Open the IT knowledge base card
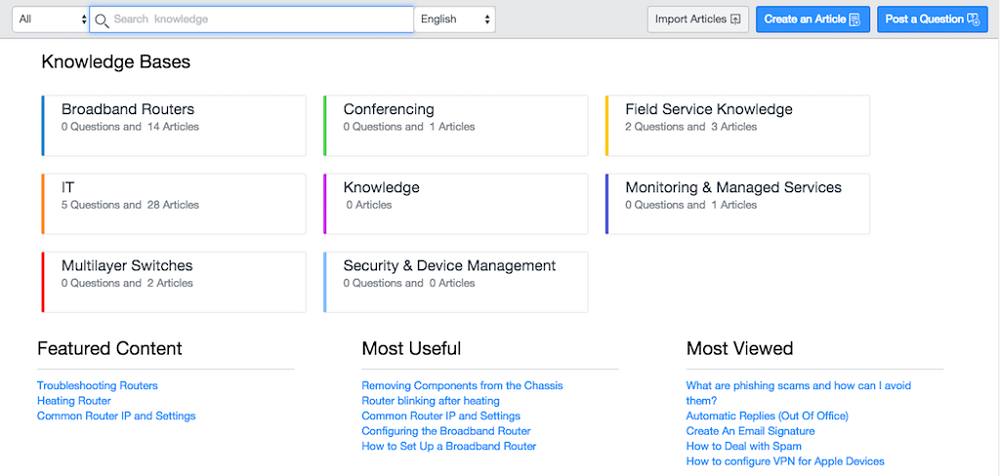 174,203
